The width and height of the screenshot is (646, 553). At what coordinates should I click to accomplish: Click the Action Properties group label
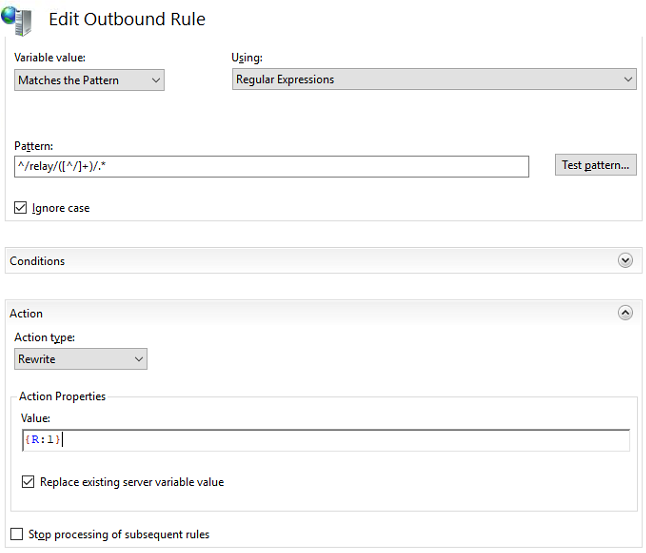tap(62, 397)
